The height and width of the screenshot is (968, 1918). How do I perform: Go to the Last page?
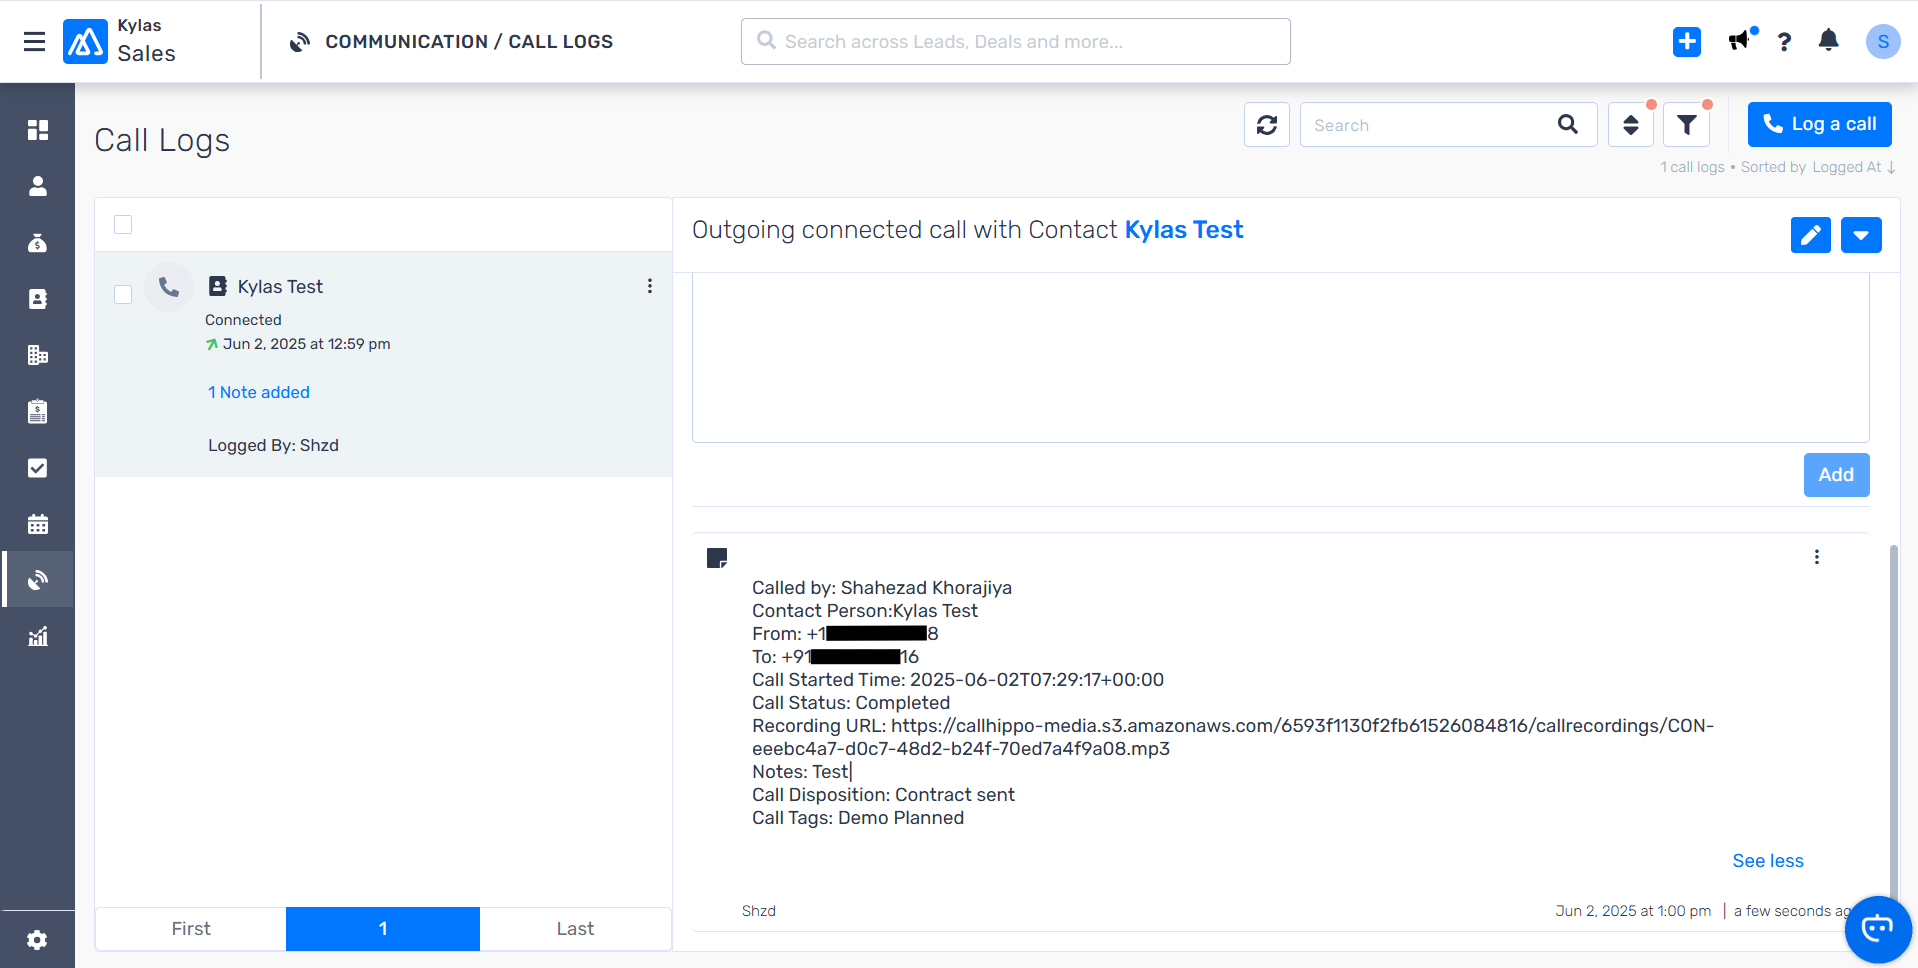(x=575, y=929)
